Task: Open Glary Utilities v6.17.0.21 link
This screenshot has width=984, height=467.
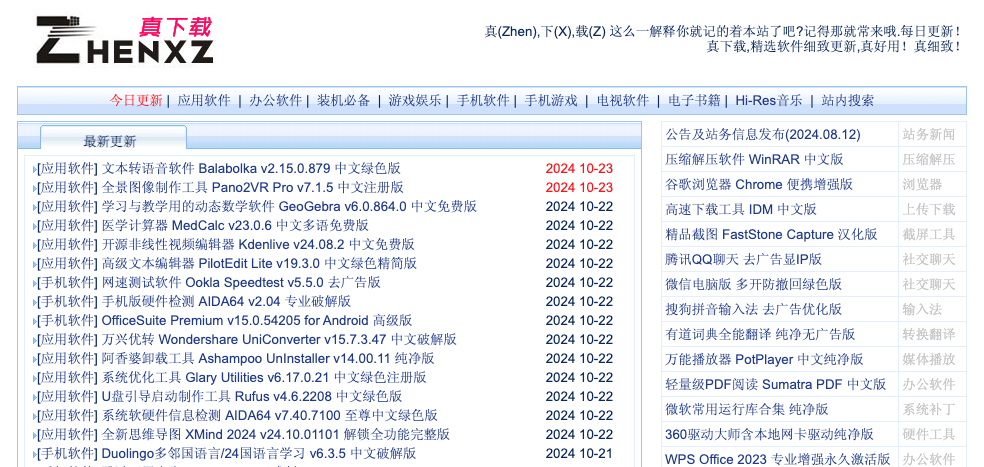Action: (264, 377)
